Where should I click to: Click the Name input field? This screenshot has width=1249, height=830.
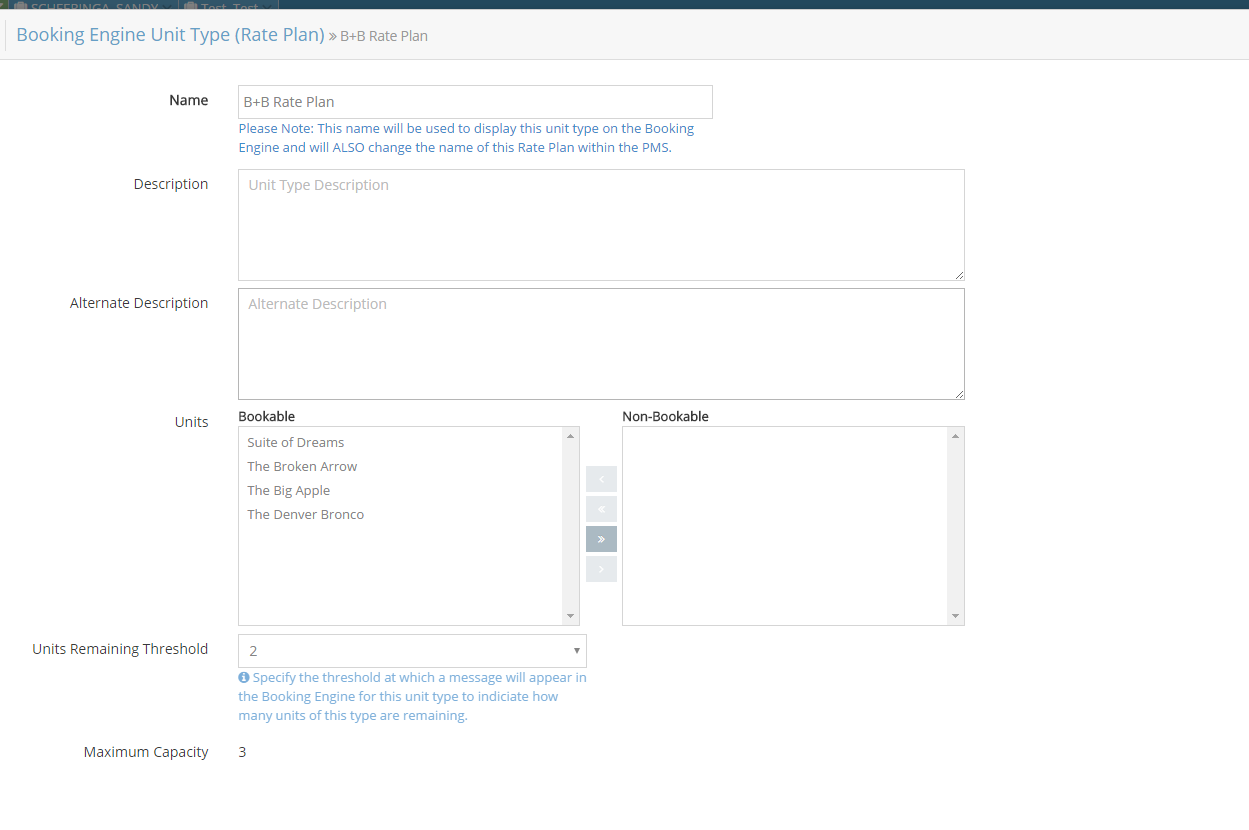475,102
